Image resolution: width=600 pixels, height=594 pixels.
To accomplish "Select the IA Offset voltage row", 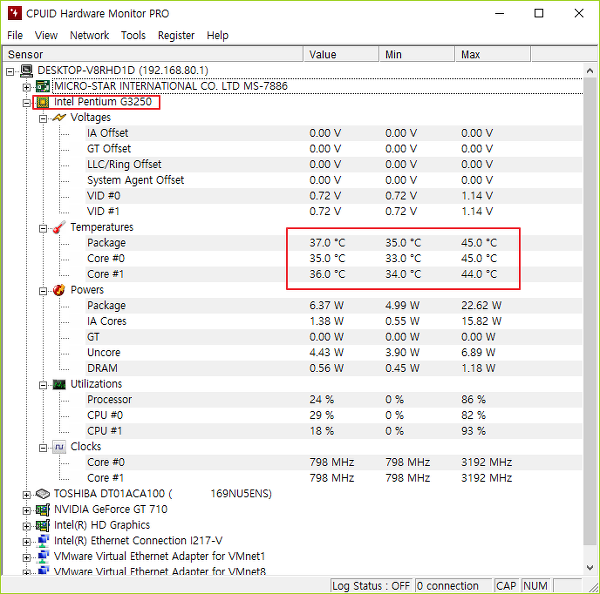I will (333, 133).
